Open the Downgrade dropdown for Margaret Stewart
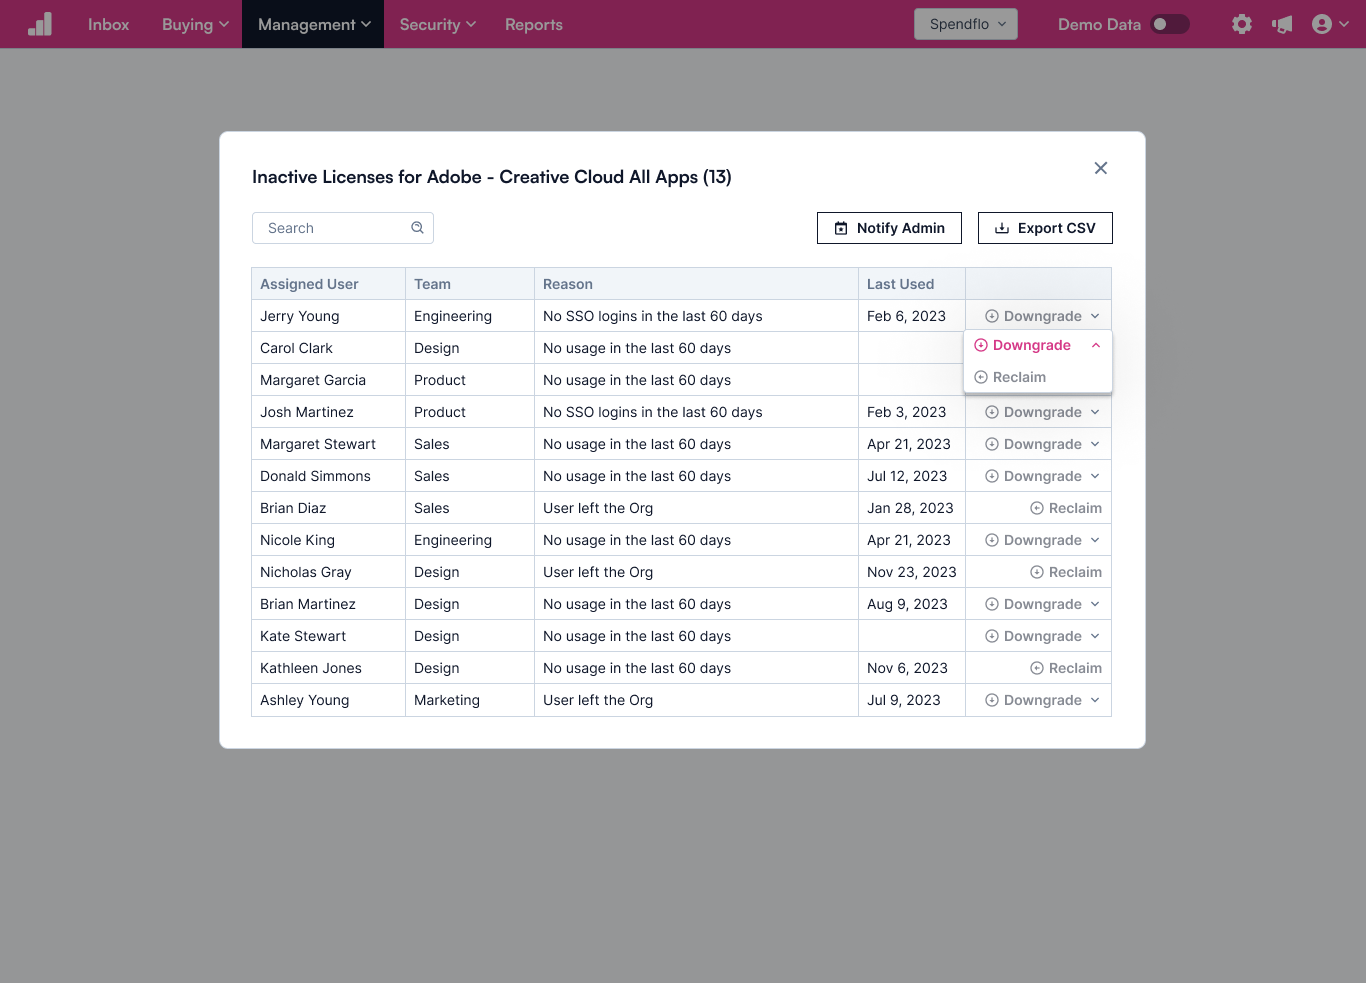 [x=1042, y=444]
